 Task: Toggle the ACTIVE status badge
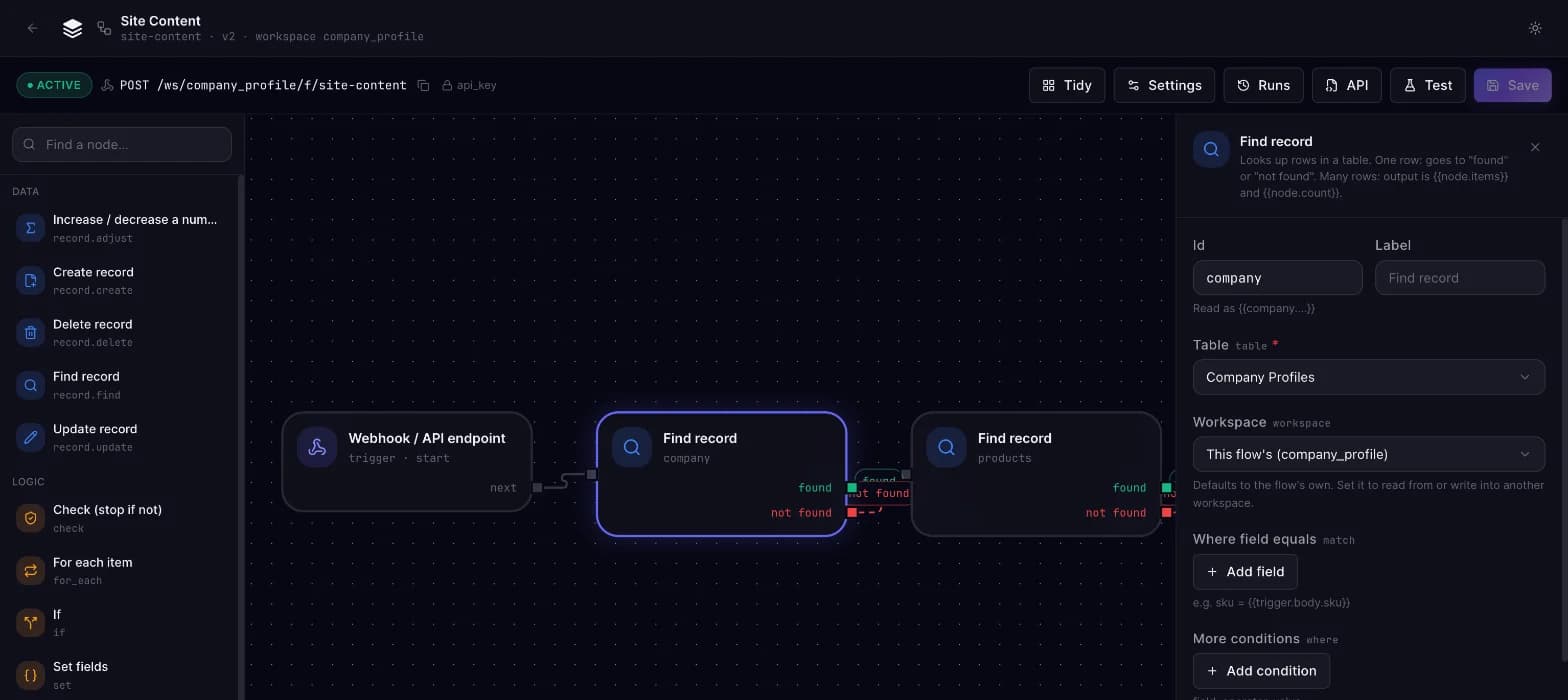point(54,85)
